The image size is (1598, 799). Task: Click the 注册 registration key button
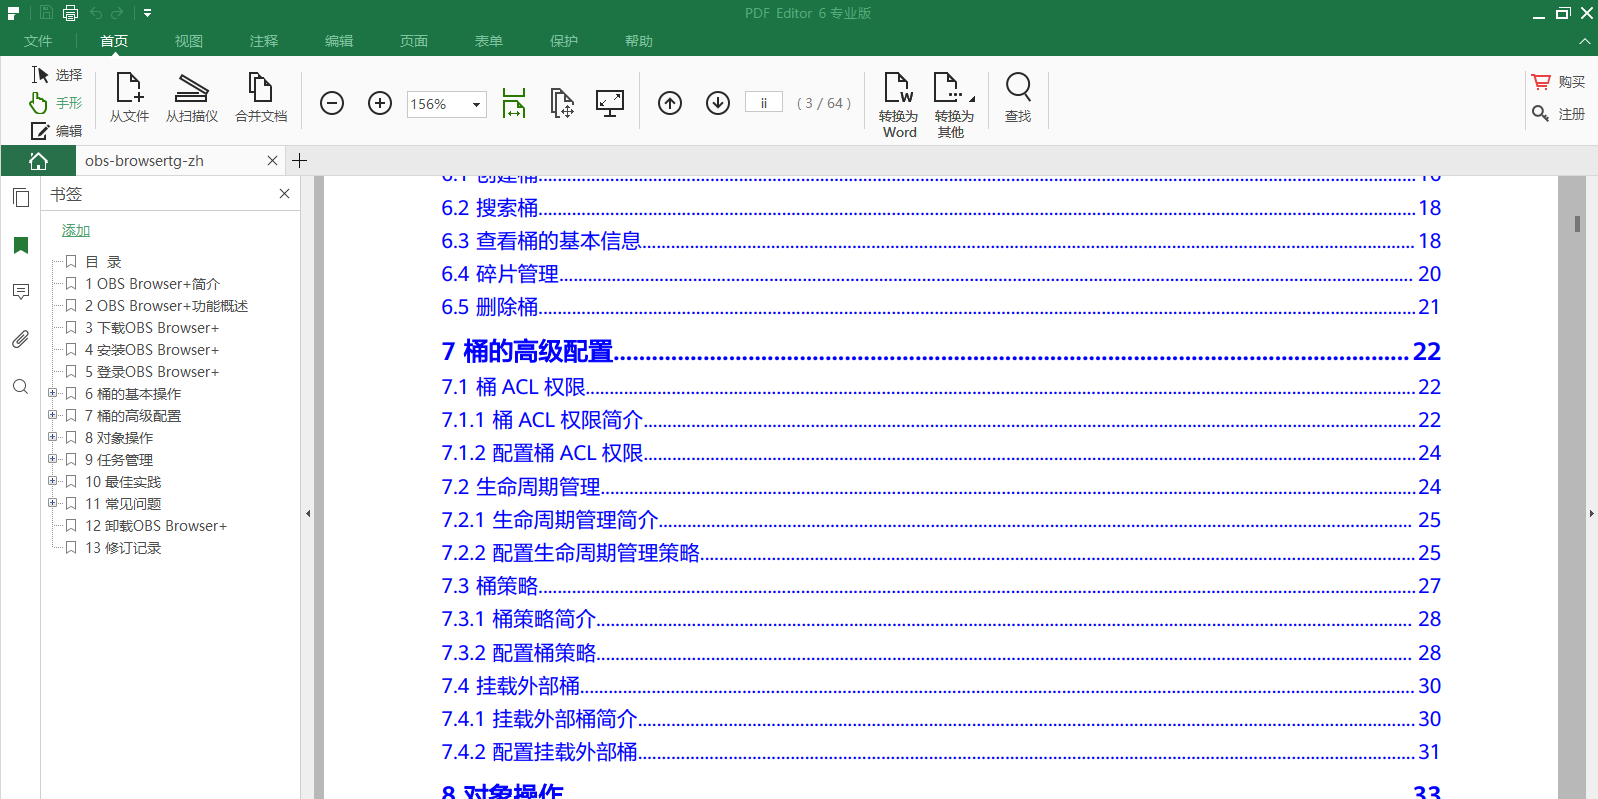click(1559, 114)
